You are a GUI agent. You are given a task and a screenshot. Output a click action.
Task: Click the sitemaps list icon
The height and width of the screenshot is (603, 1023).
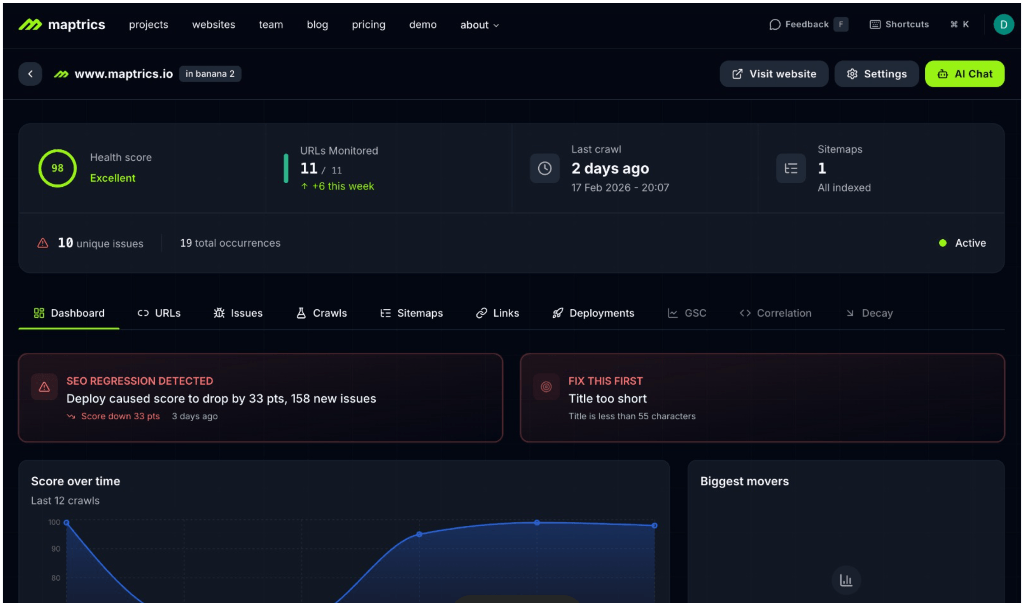pos(791,168)
